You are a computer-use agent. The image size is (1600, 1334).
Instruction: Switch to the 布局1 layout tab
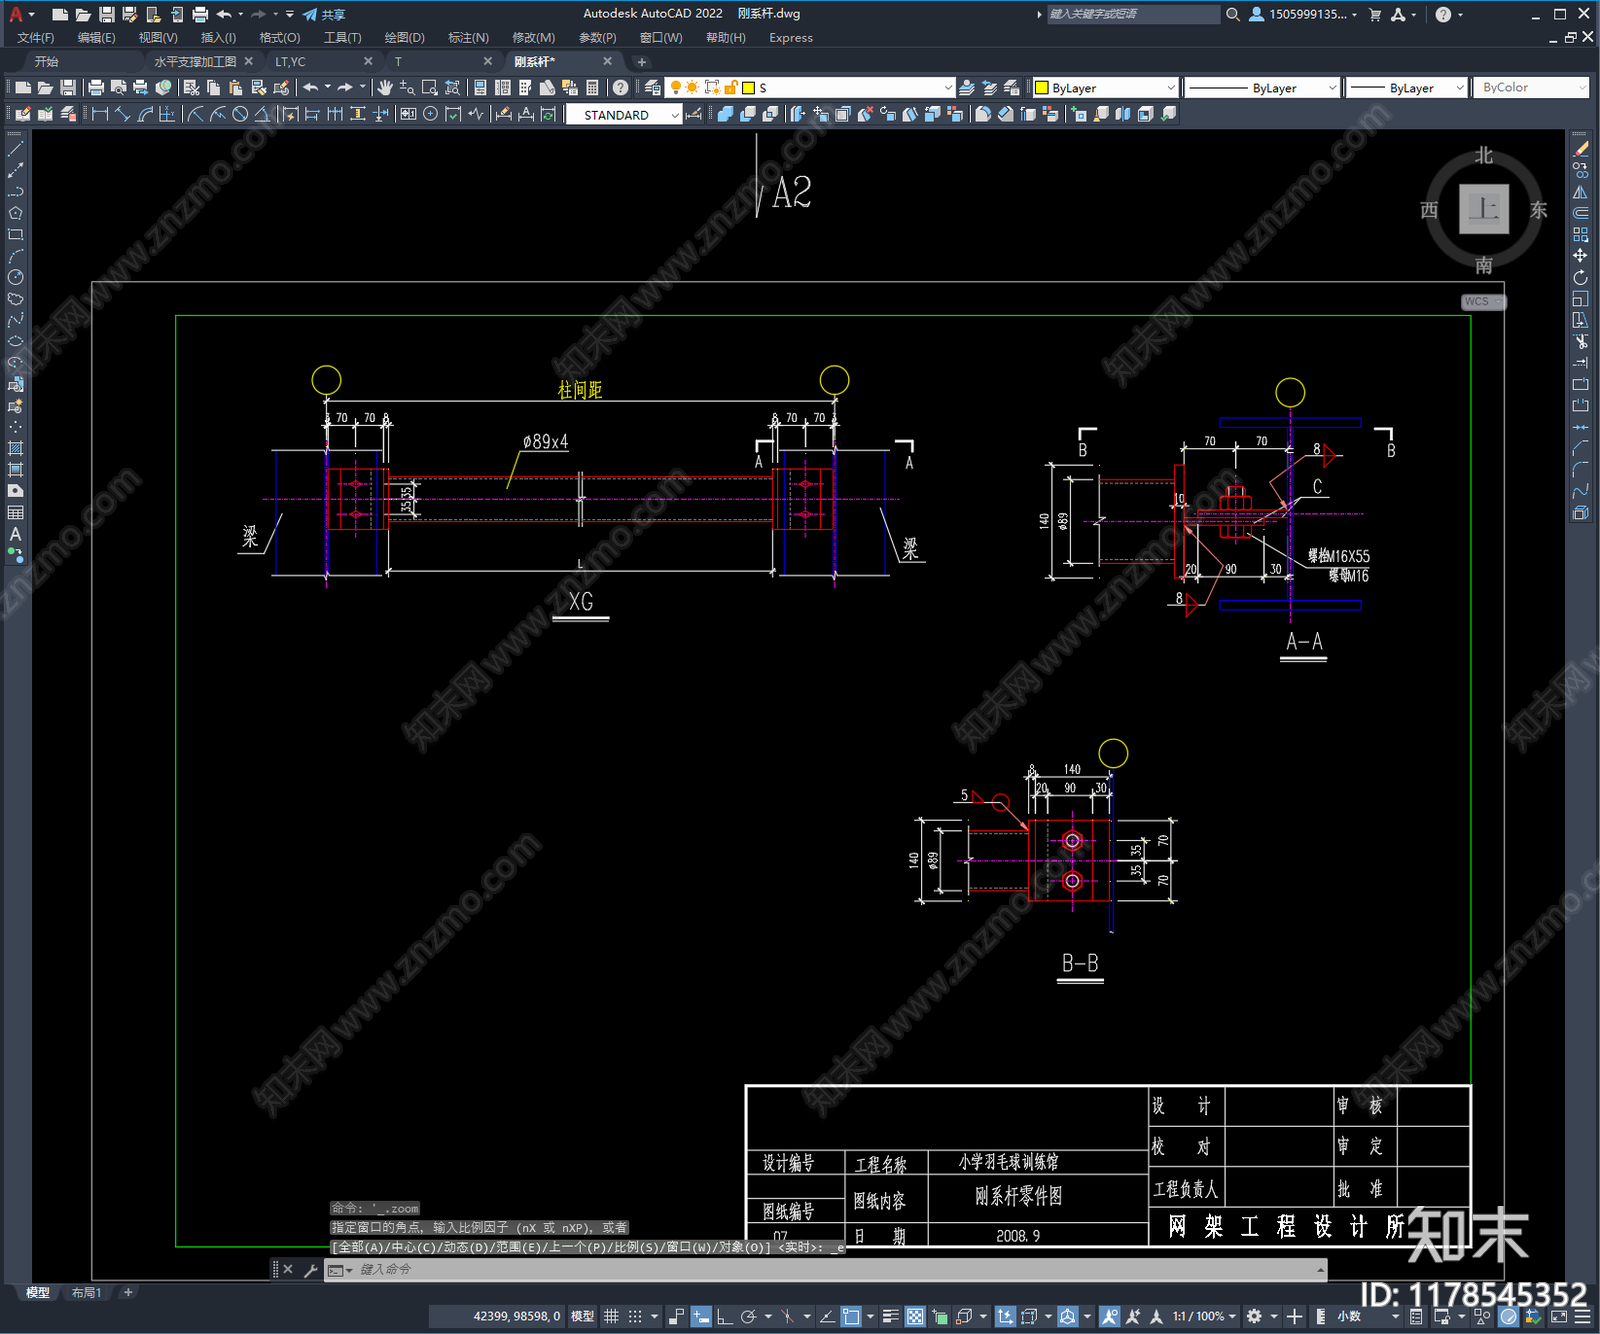[86, 1293]
